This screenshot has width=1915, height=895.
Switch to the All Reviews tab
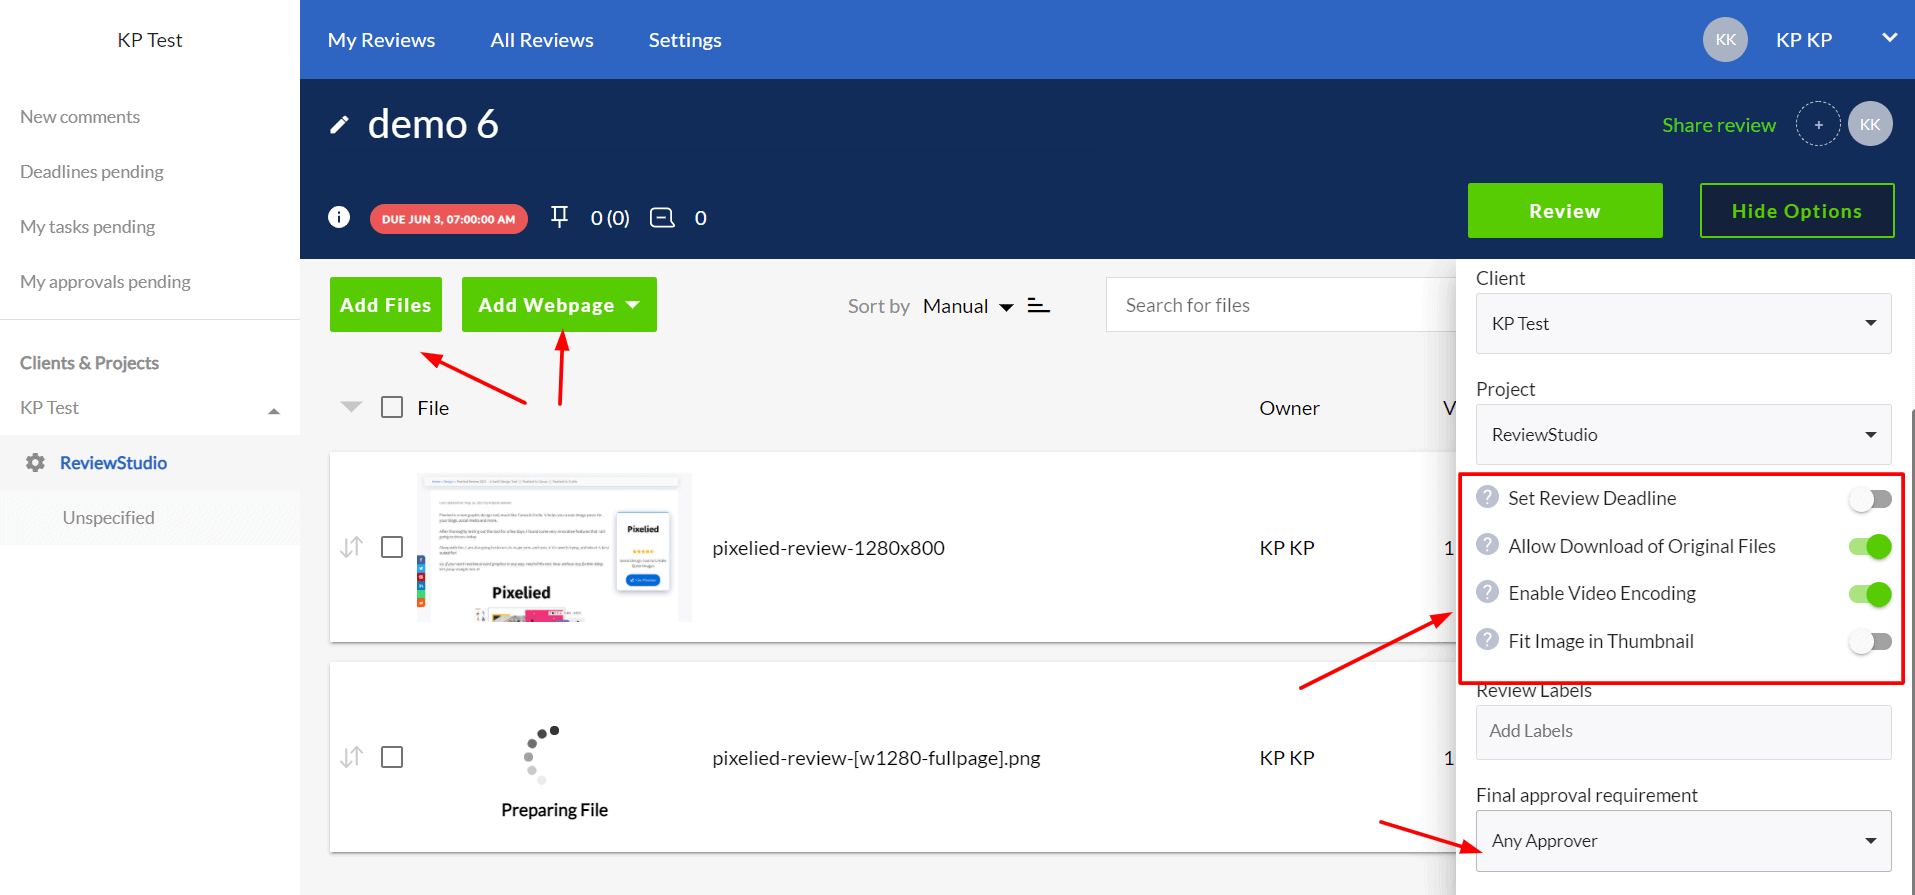coord(541,40)
